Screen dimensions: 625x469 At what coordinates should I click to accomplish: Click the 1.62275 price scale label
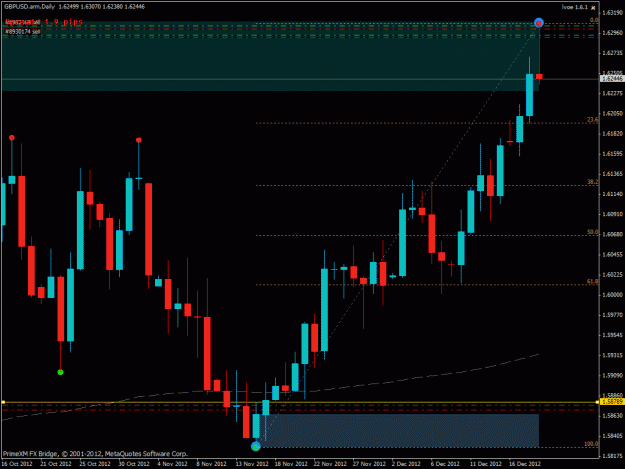click(613, 93)
